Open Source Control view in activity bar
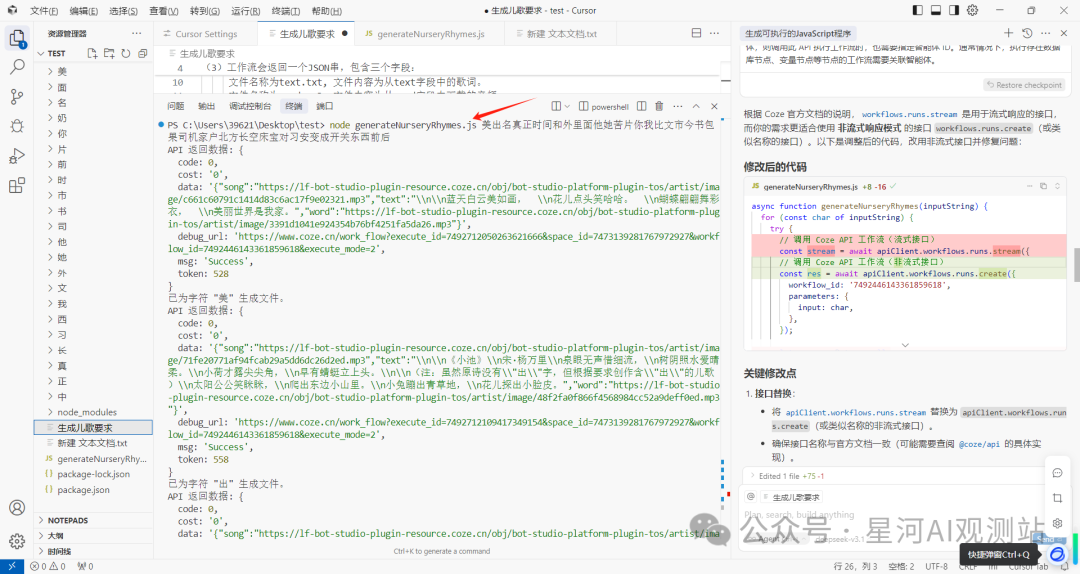Viewport: 1080px width, 574px height. tap(17, 96)
